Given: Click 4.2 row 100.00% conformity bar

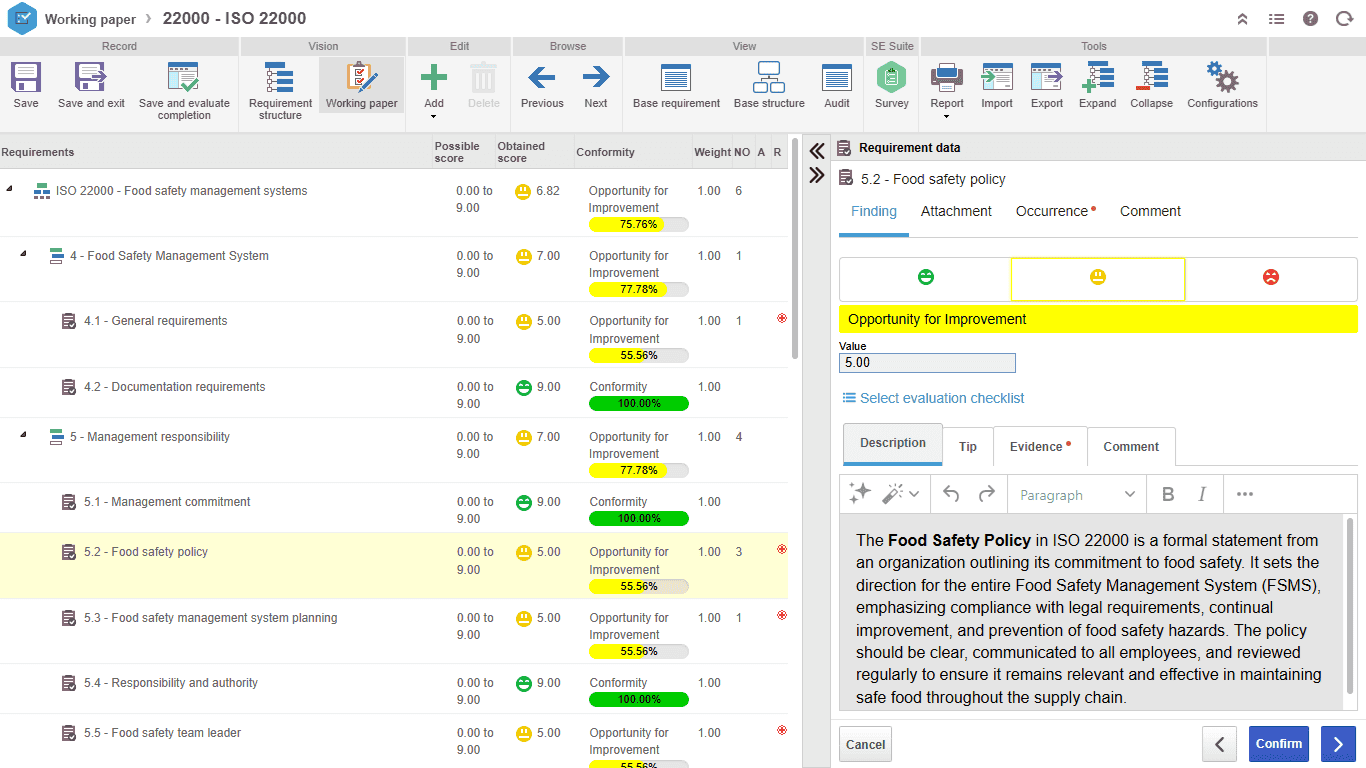Looking at the screenshot, I should (x=639, y=403).
